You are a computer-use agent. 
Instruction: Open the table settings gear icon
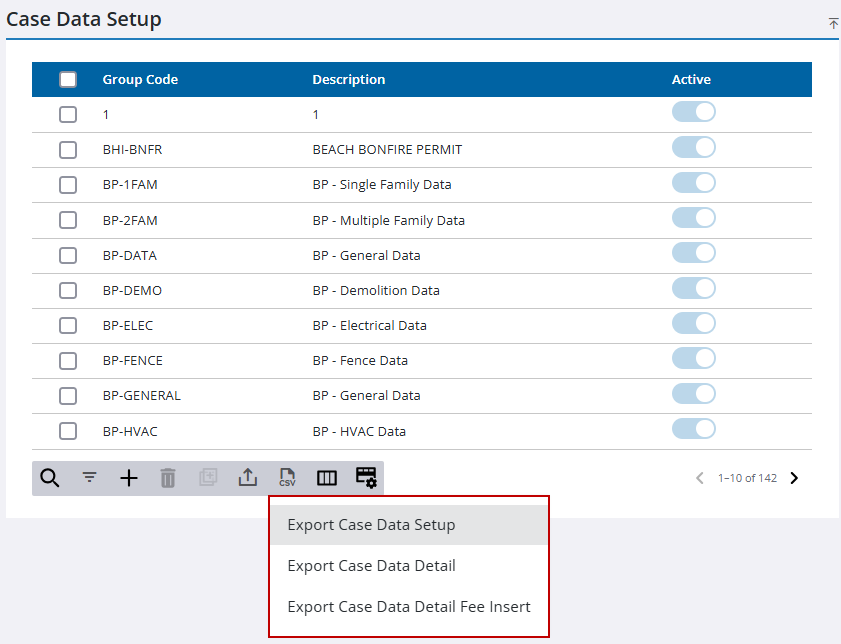(366, 478)
